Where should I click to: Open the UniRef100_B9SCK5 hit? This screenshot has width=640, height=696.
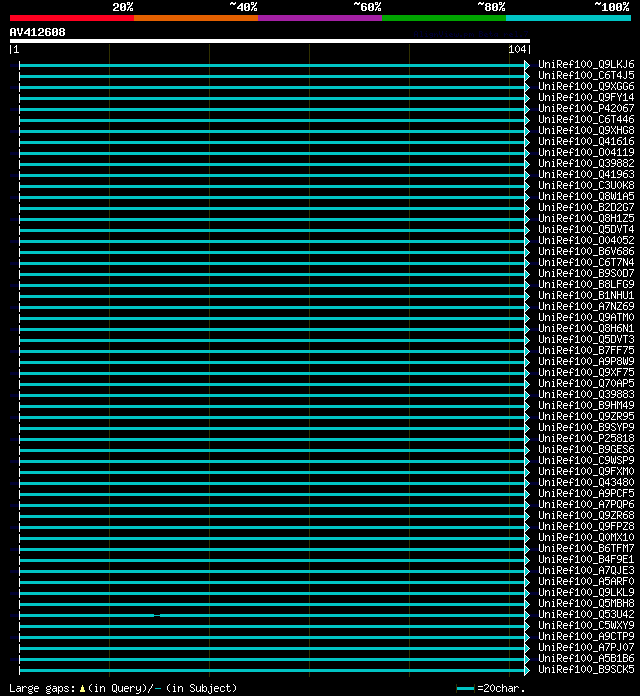pyautogui.click(x=586, y=669)
